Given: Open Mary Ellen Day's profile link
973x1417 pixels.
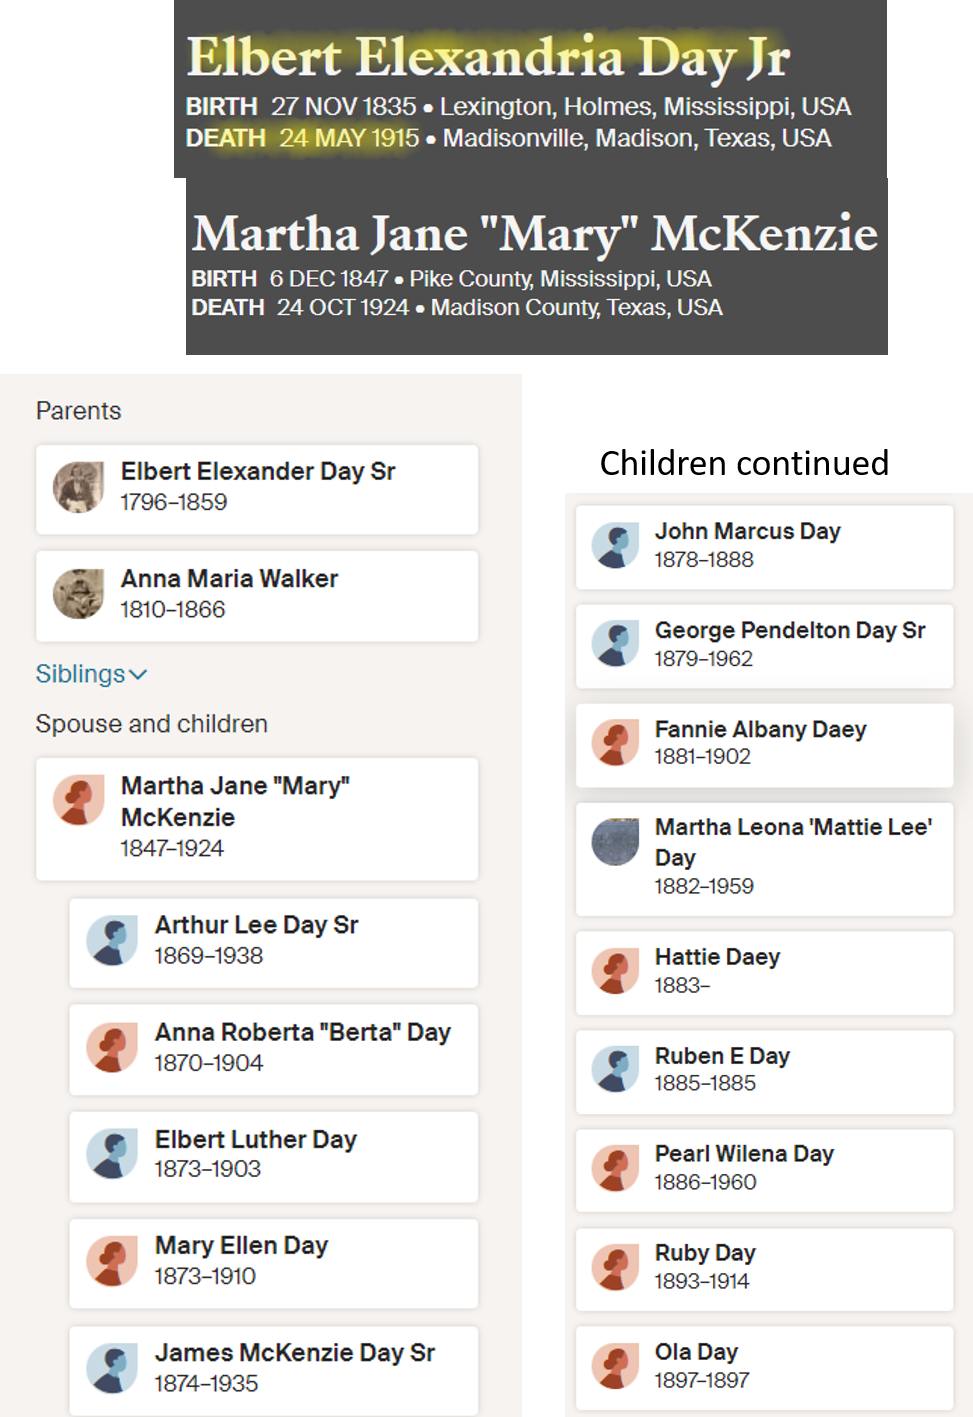Looking at the screenshot, I should point(241,1245).
